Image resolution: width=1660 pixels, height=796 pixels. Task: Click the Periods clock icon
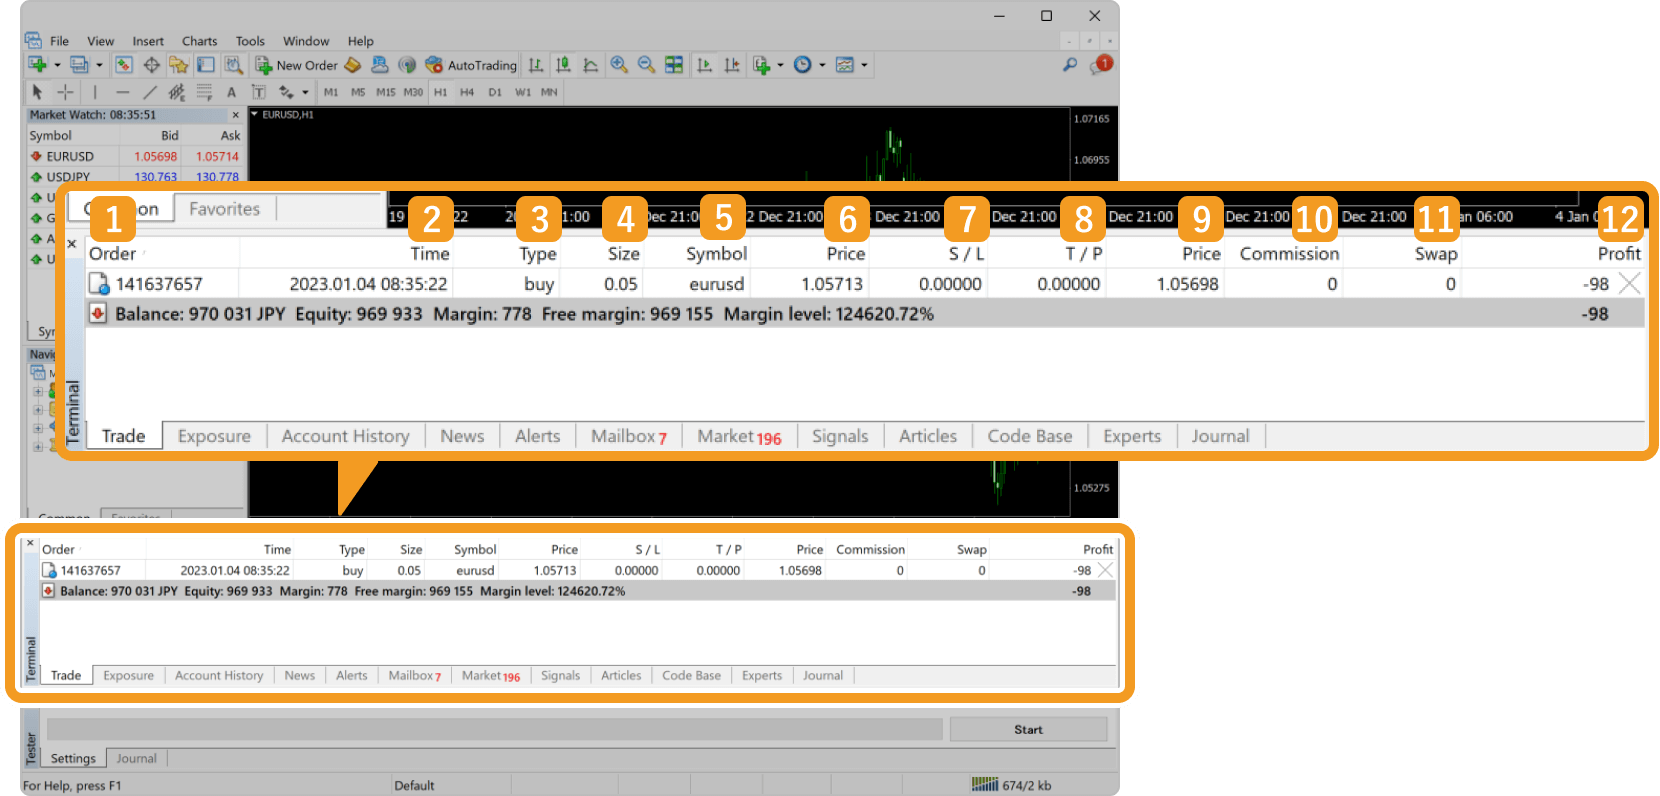(802, 65)
